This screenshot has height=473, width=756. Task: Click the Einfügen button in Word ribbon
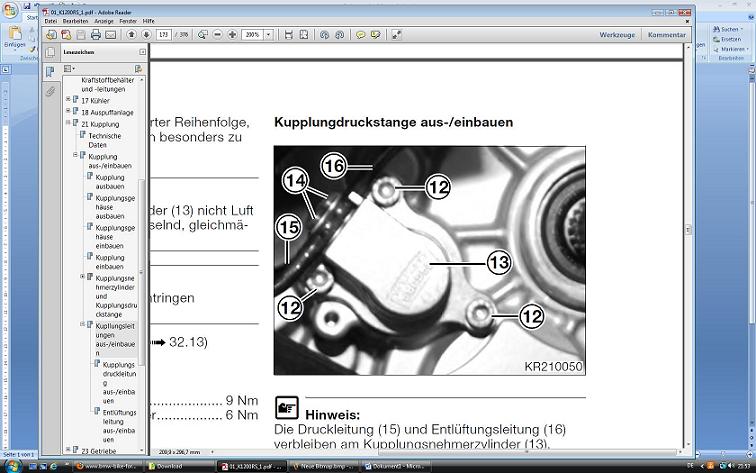15,37
